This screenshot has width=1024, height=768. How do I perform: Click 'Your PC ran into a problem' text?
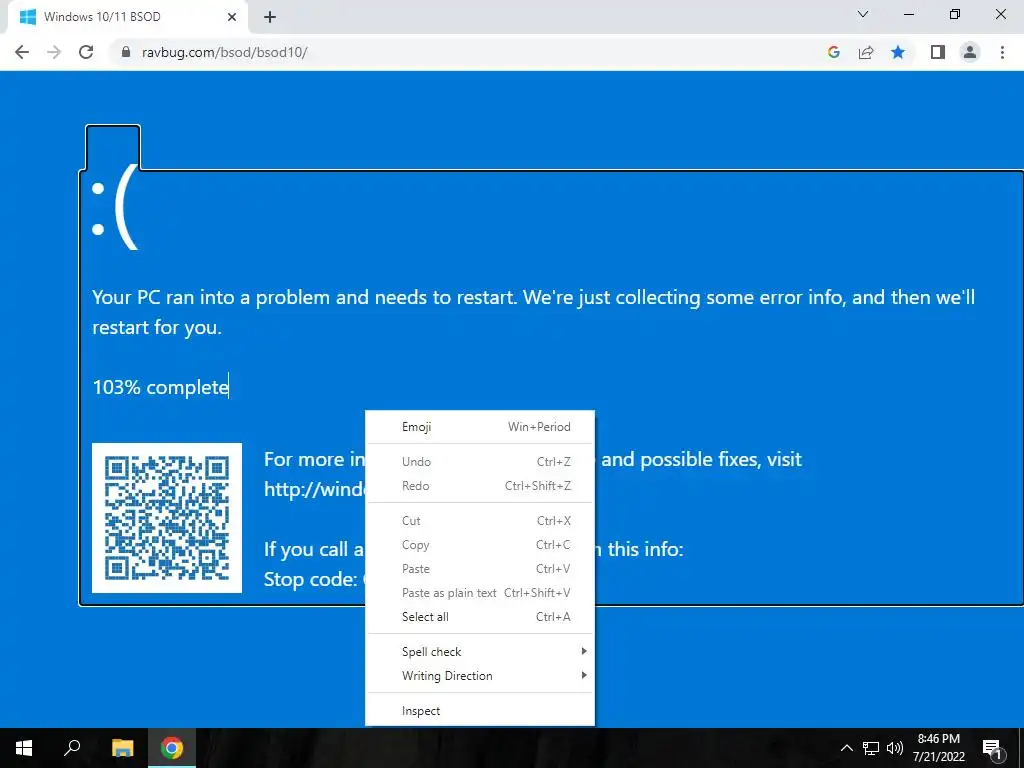pyautogui.click(x=211, y=298)
